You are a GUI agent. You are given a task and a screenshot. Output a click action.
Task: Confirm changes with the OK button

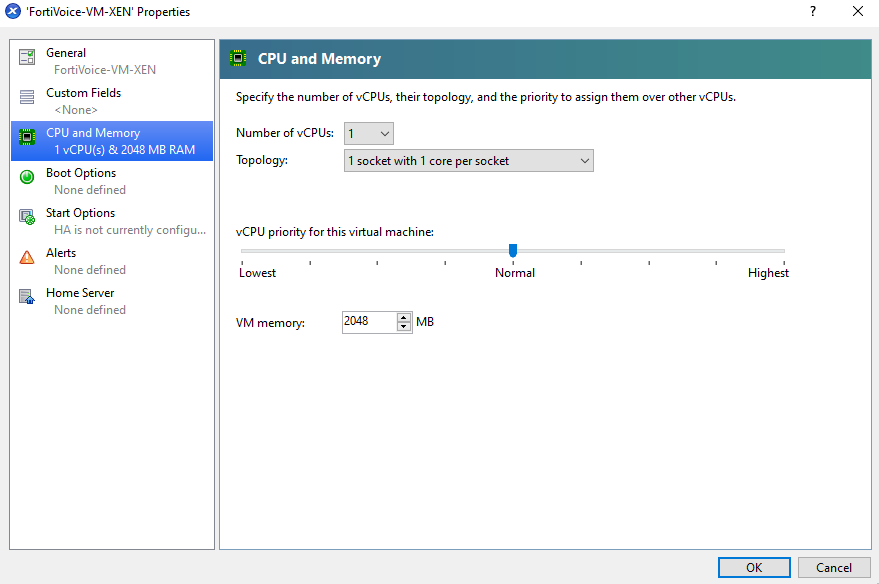[x=753, y=567]
